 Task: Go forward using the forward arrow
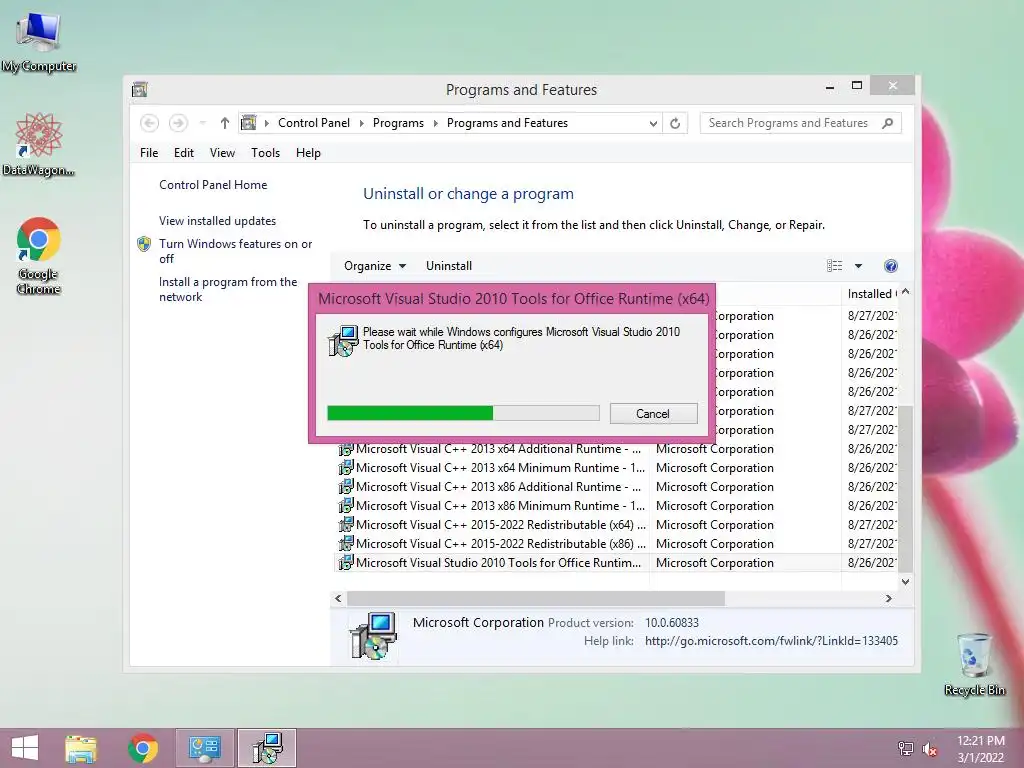click(x=178, y=123)
